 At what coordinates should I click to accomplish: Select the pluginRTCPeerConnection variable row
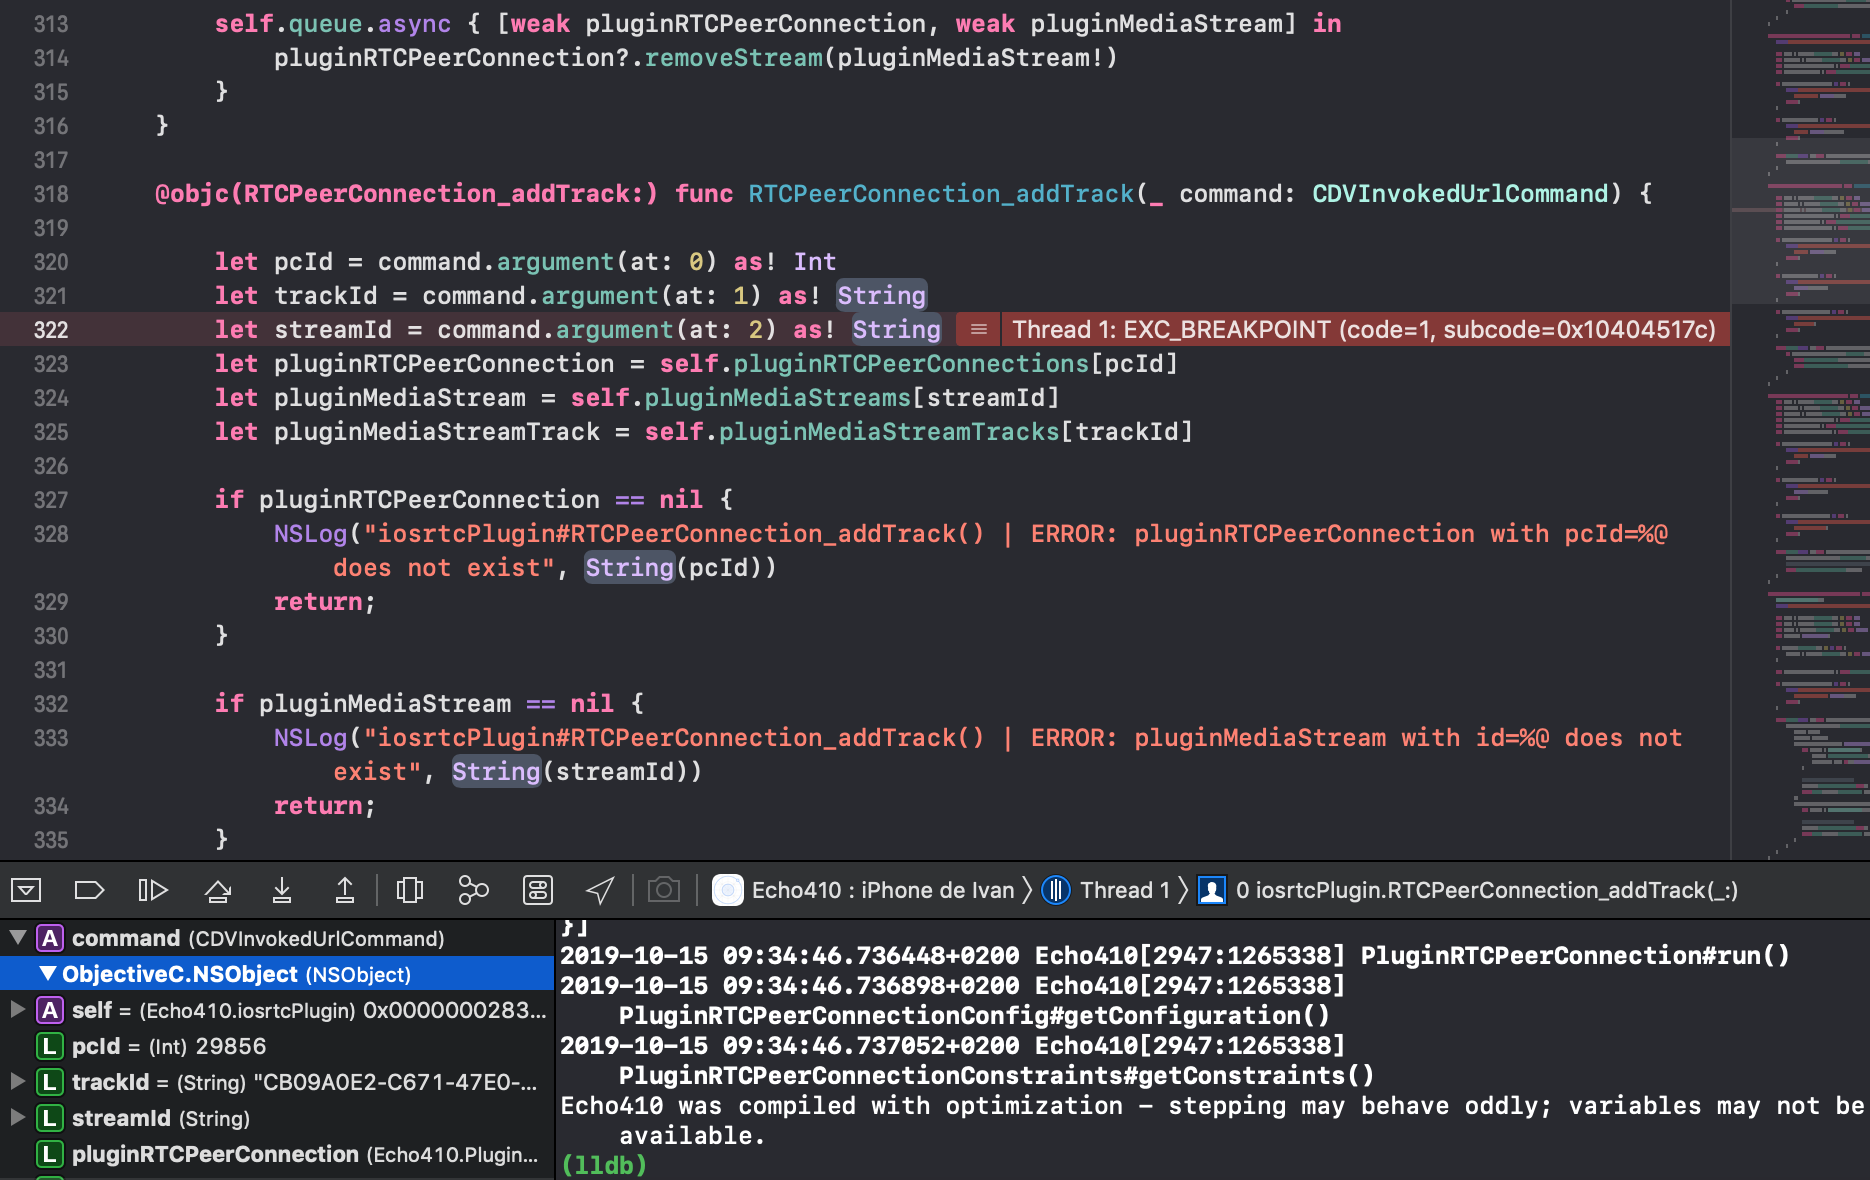[x=276, y=1154]
